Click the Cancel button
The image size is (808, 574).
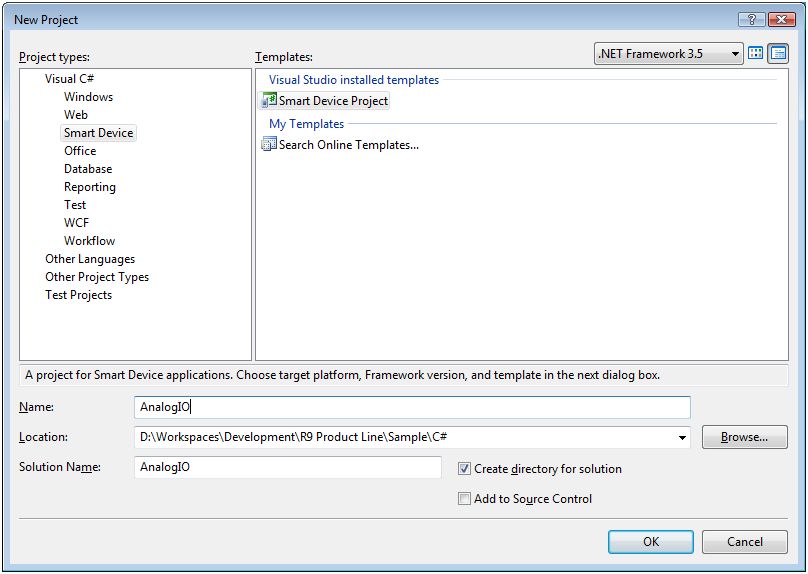click(x=744, y=542)
